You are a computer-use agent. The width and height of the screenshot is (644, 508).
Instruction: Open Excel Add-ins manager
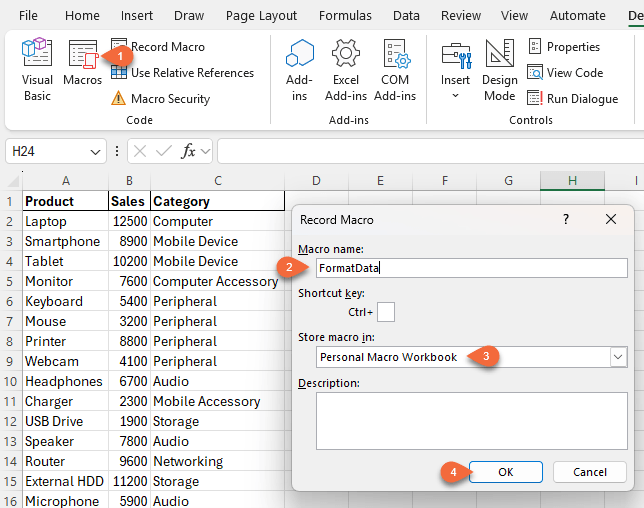tap(346, 70)
